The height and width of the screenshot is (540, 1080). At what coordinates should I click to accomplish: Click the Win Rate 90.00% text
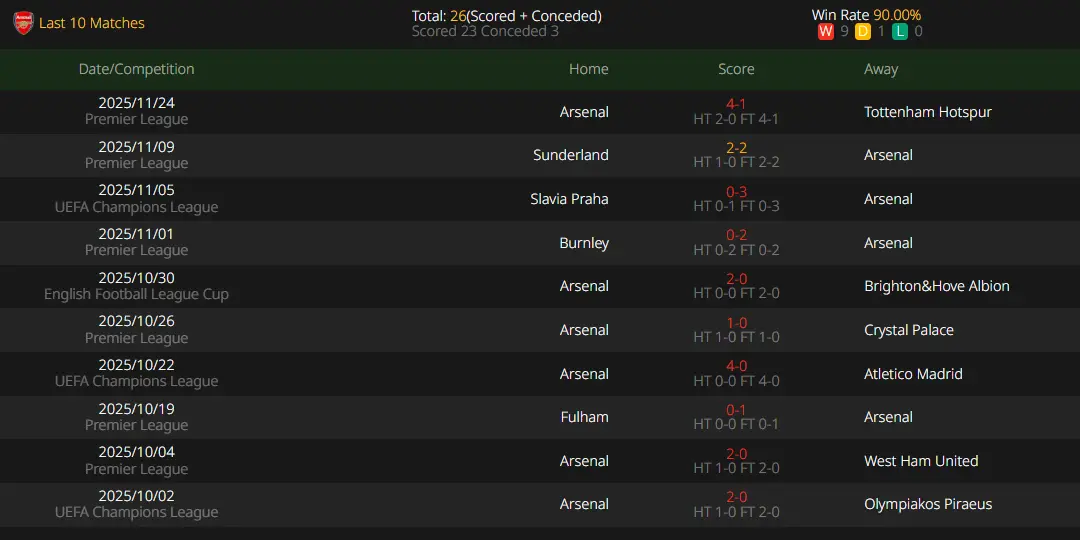(866, 15)
